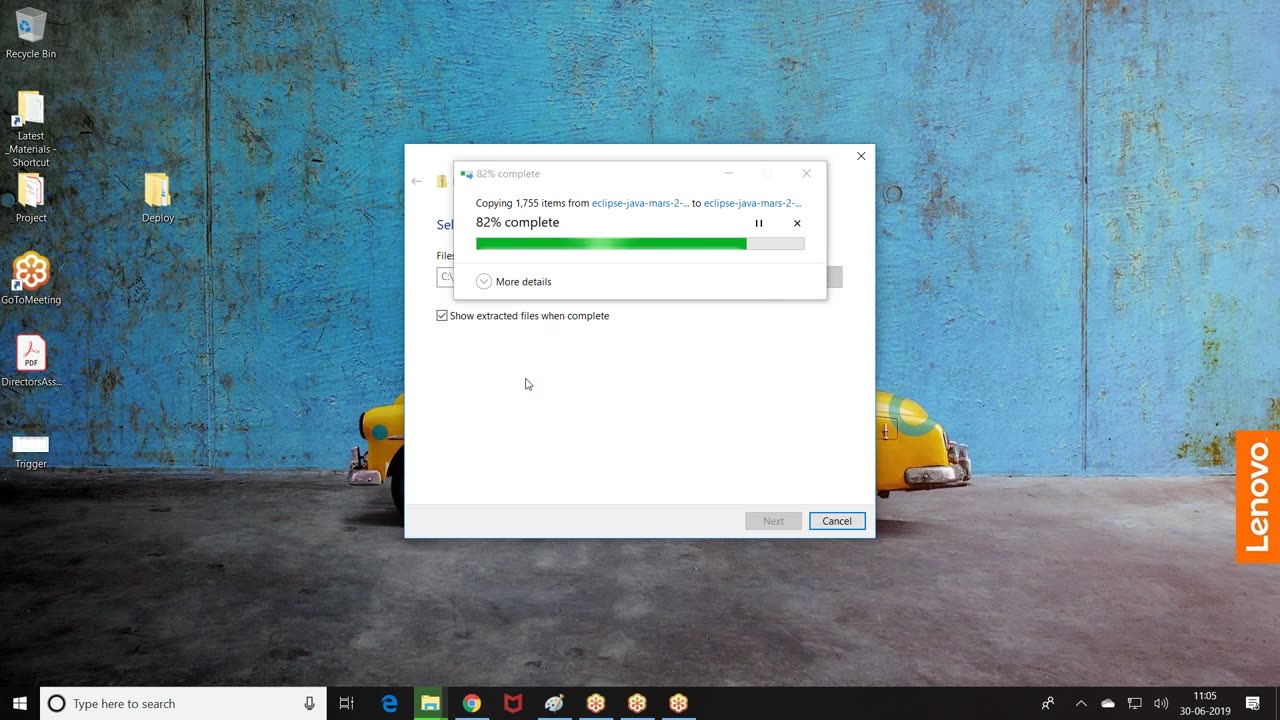Close the extract wizard window
Image resolution: width=1280 pixels, height=720 pixels.
click(861, 156)
